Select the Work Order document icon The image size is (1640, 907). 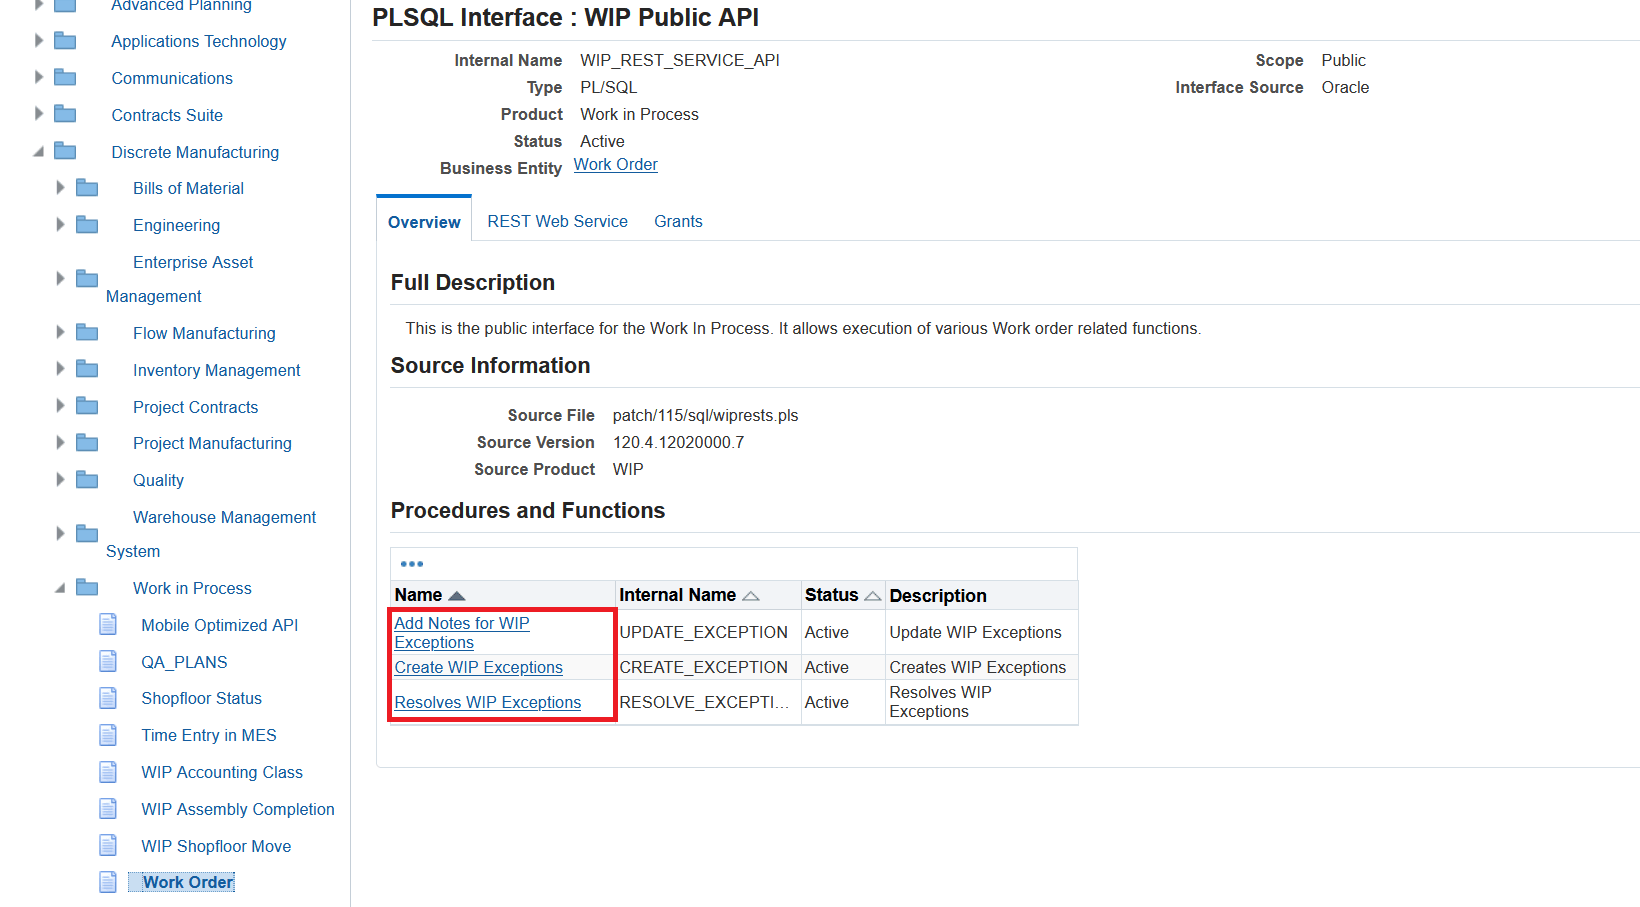[x=108, y=881]
